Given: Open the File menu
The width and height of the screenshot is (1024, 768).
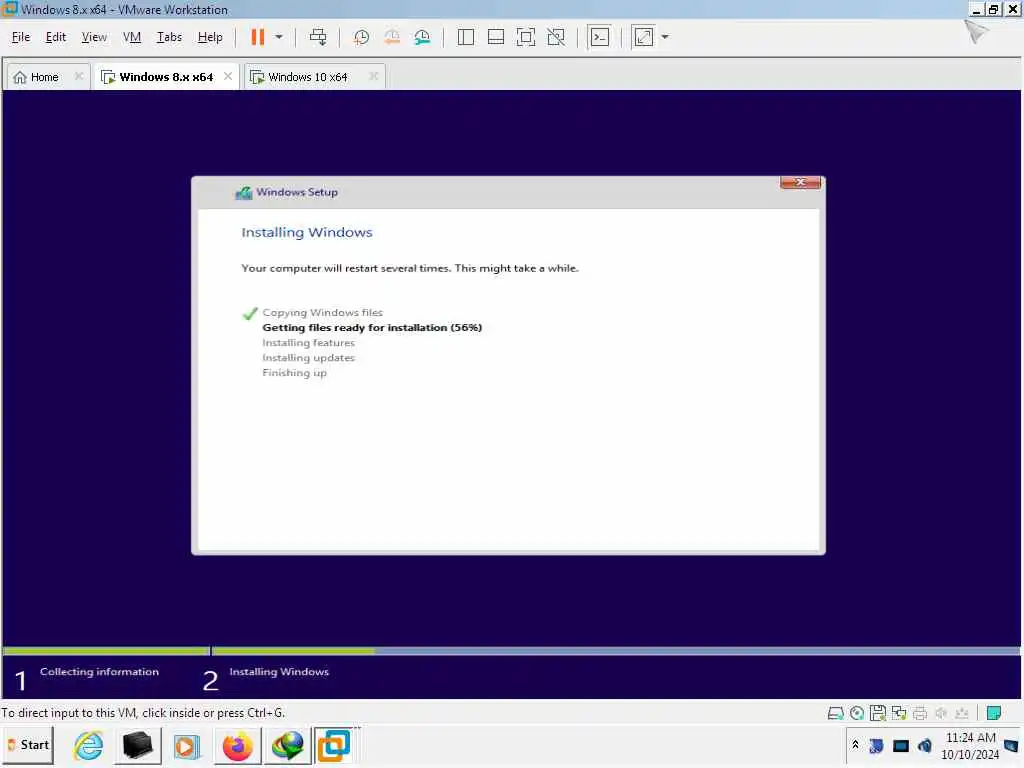Looking at the screenshot, I should 21,37.
